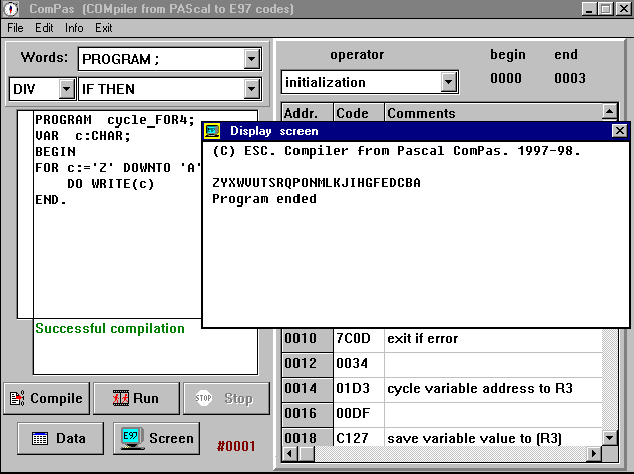Show the E97 Screen display

[x=156, y=438]
